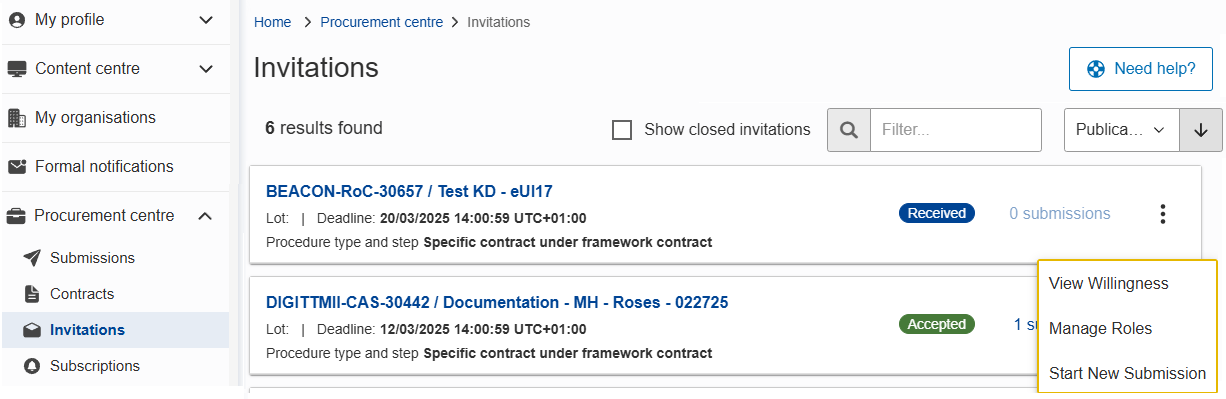Expand the My profile section
Viewport: 1226px width, 399px height.
coord(206,20)
